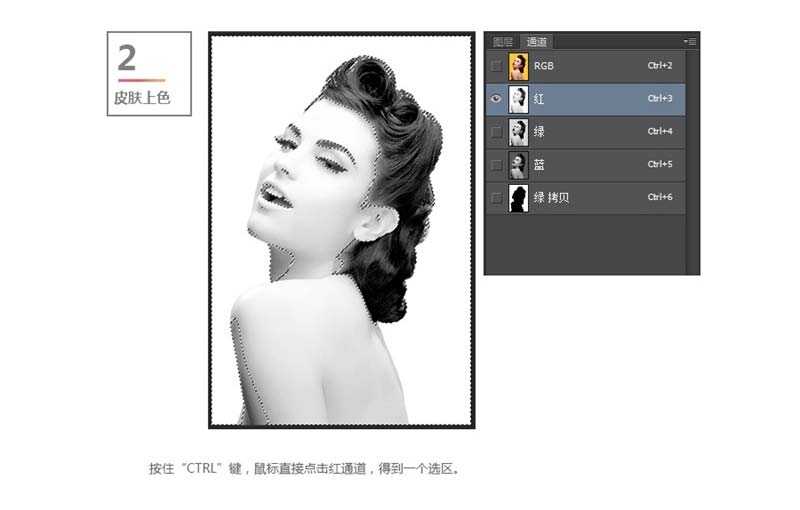This screenshot has height=510, width=800.
Task: Click the 绿 拷贝 channel mask thumbnail
Action: tap(518, 198)
